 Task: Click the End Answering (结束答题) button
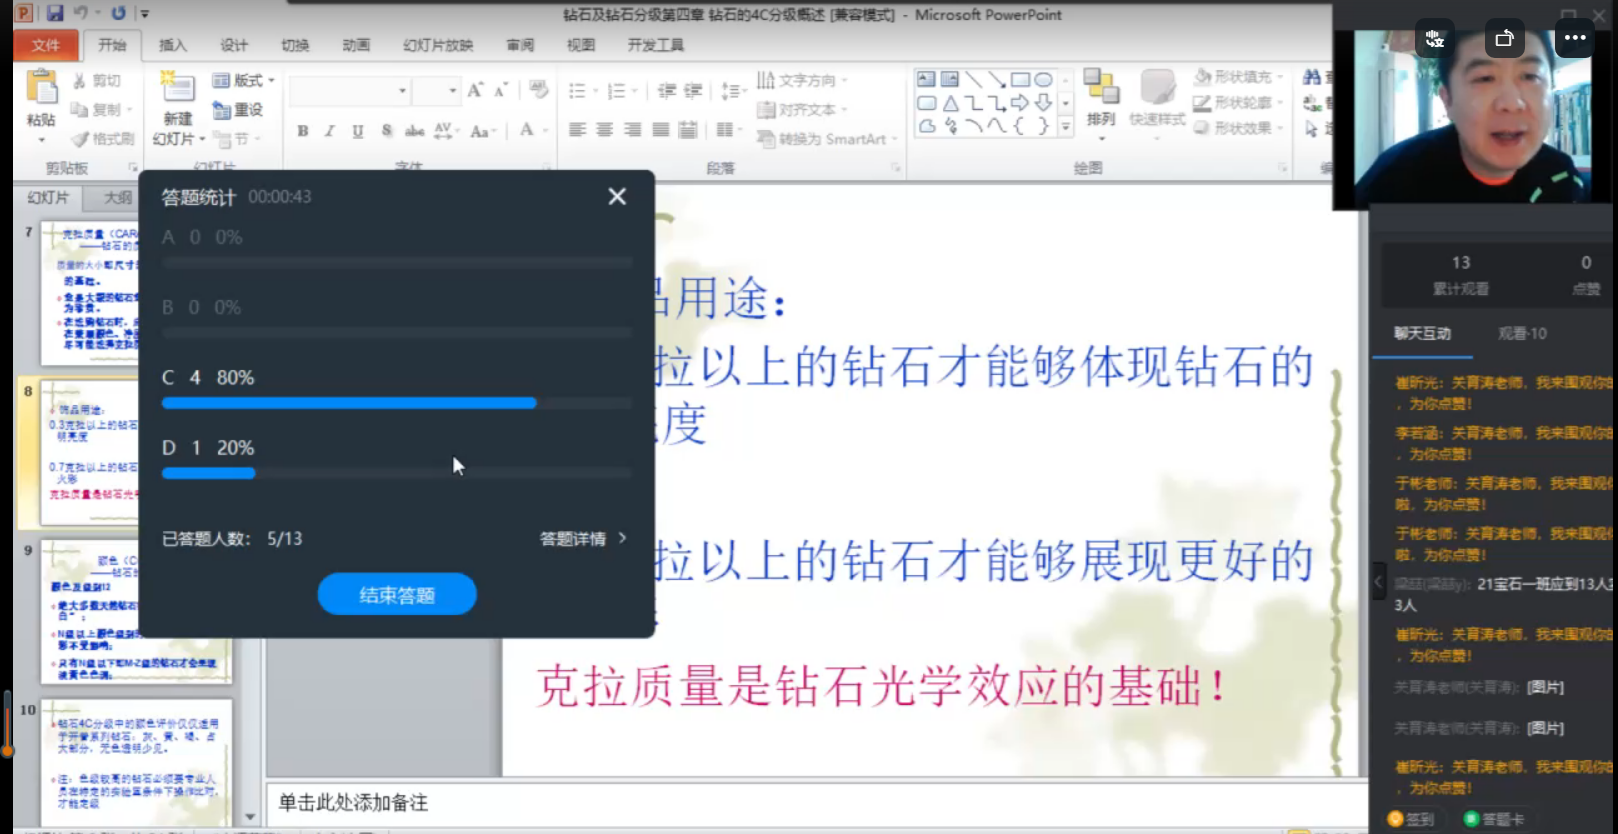(397, 595)
